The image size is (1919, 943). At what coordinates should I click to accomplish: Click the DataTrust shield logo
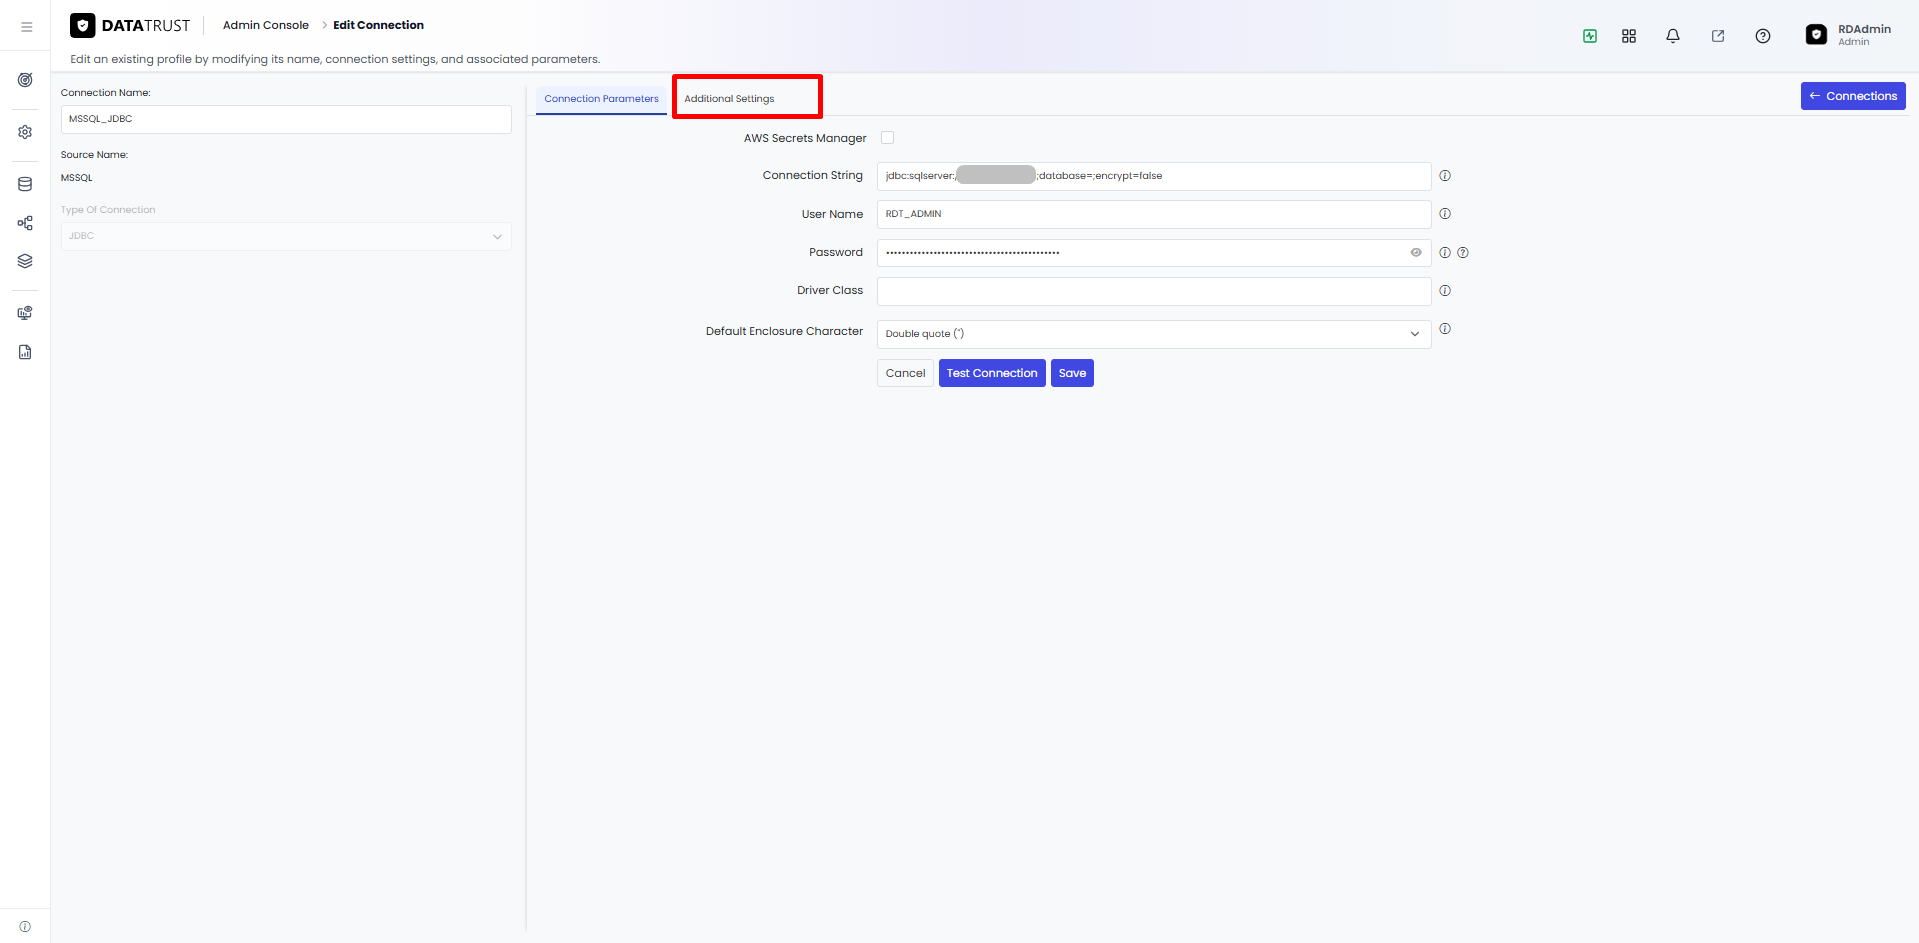(83, 25)
